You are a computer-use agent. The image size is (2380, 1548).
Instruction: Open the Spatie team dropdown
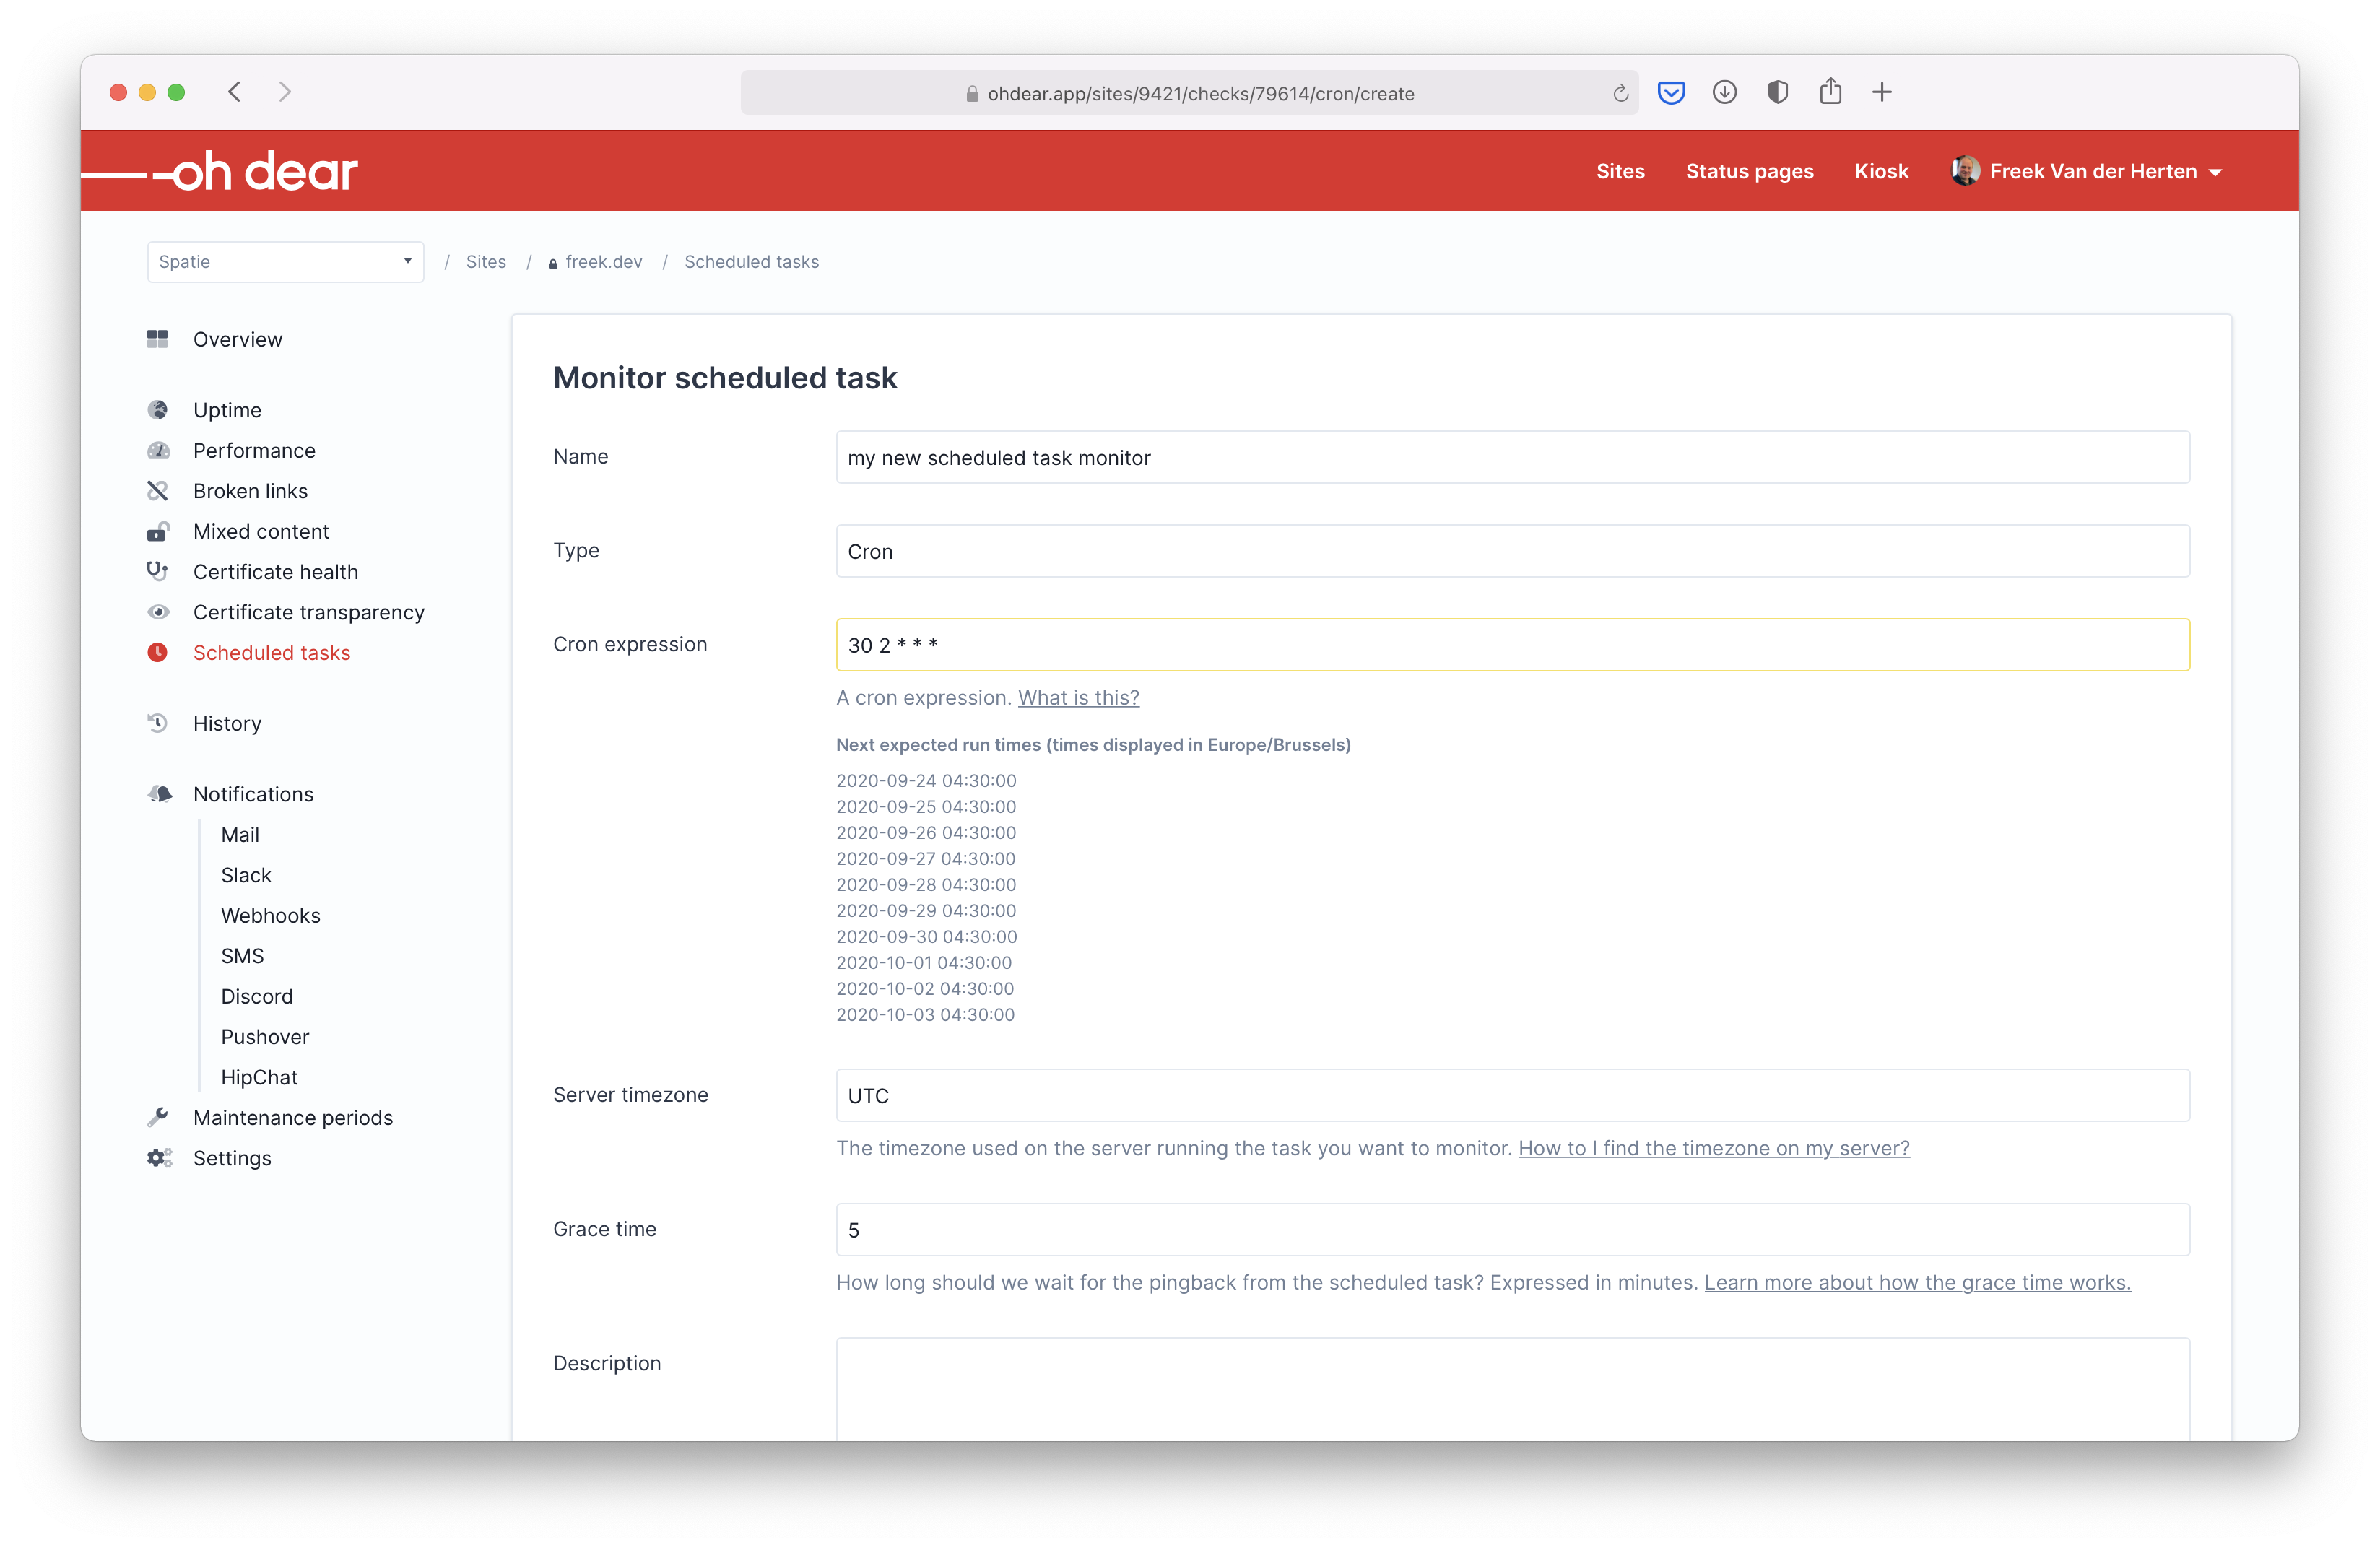pos(285,261)
